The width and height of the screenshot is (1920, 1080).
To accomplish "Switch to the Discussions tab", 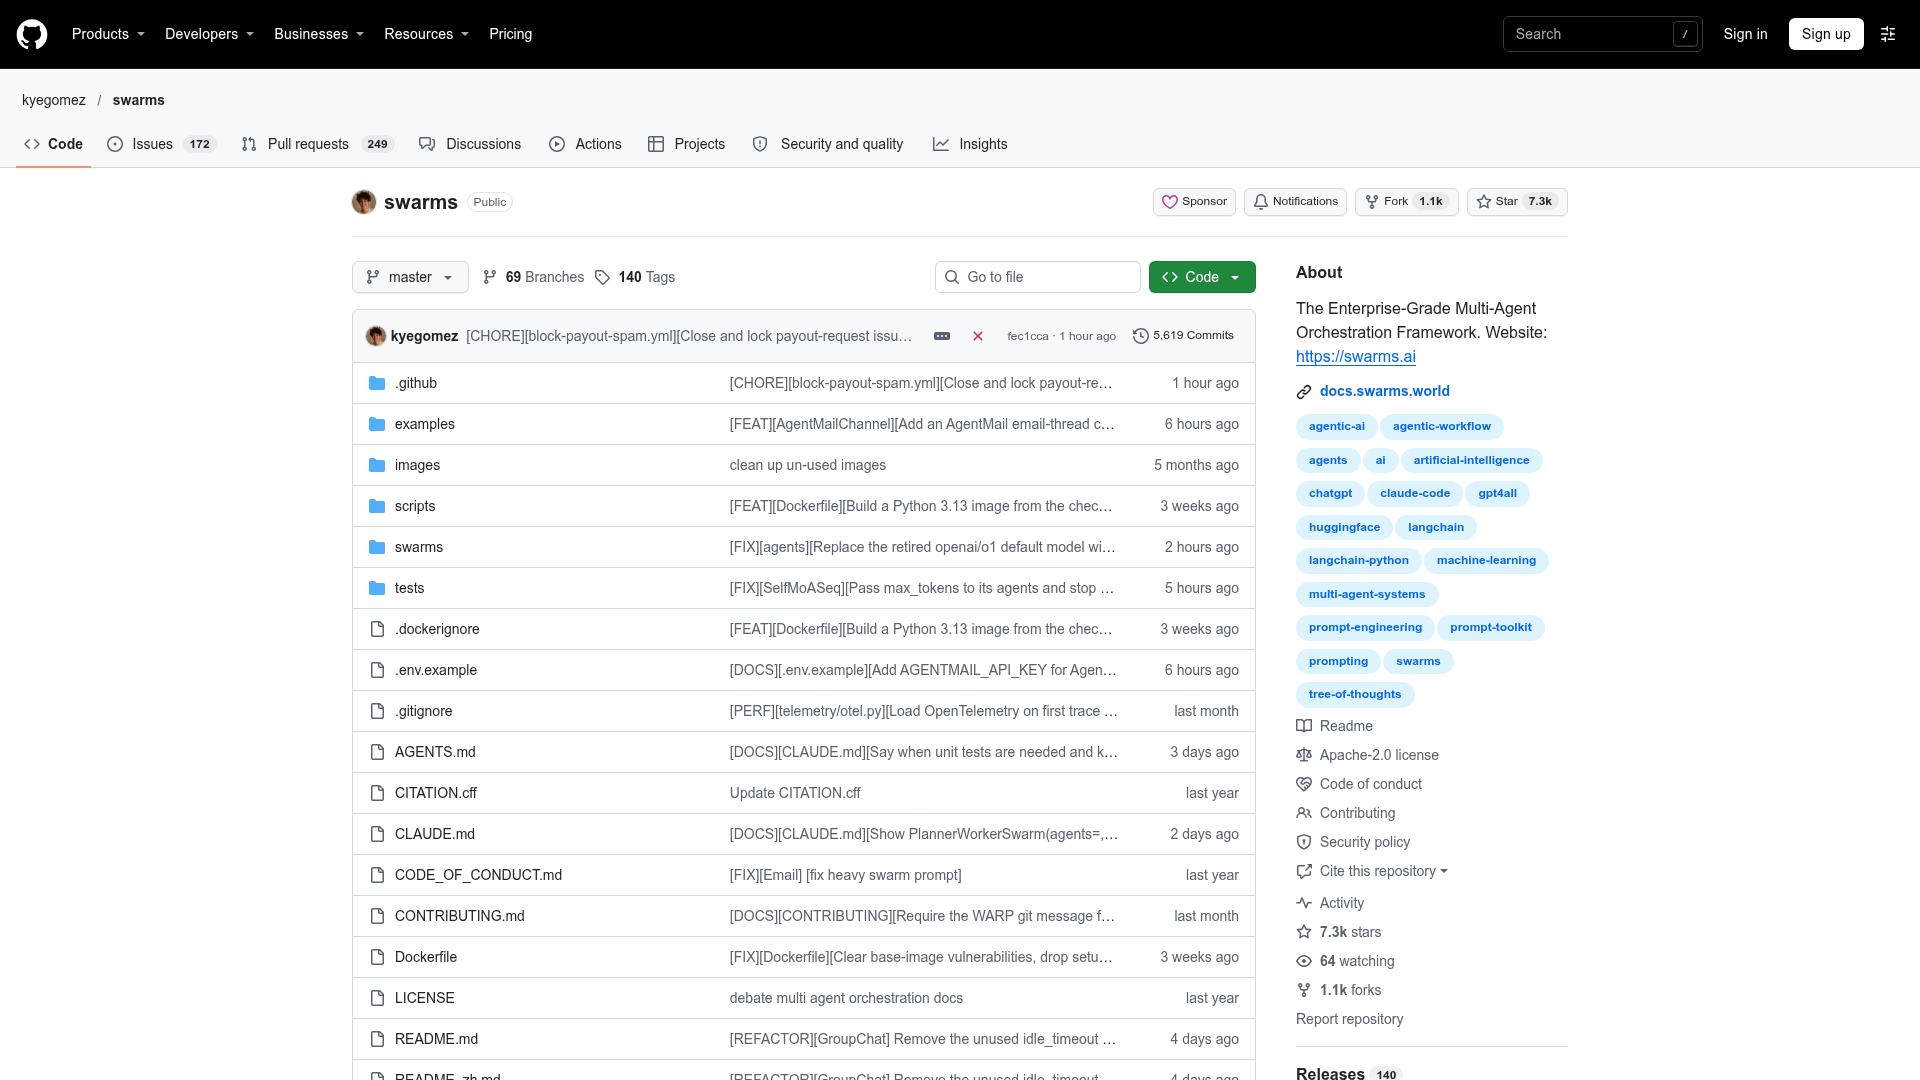I will tap(470, 144).
